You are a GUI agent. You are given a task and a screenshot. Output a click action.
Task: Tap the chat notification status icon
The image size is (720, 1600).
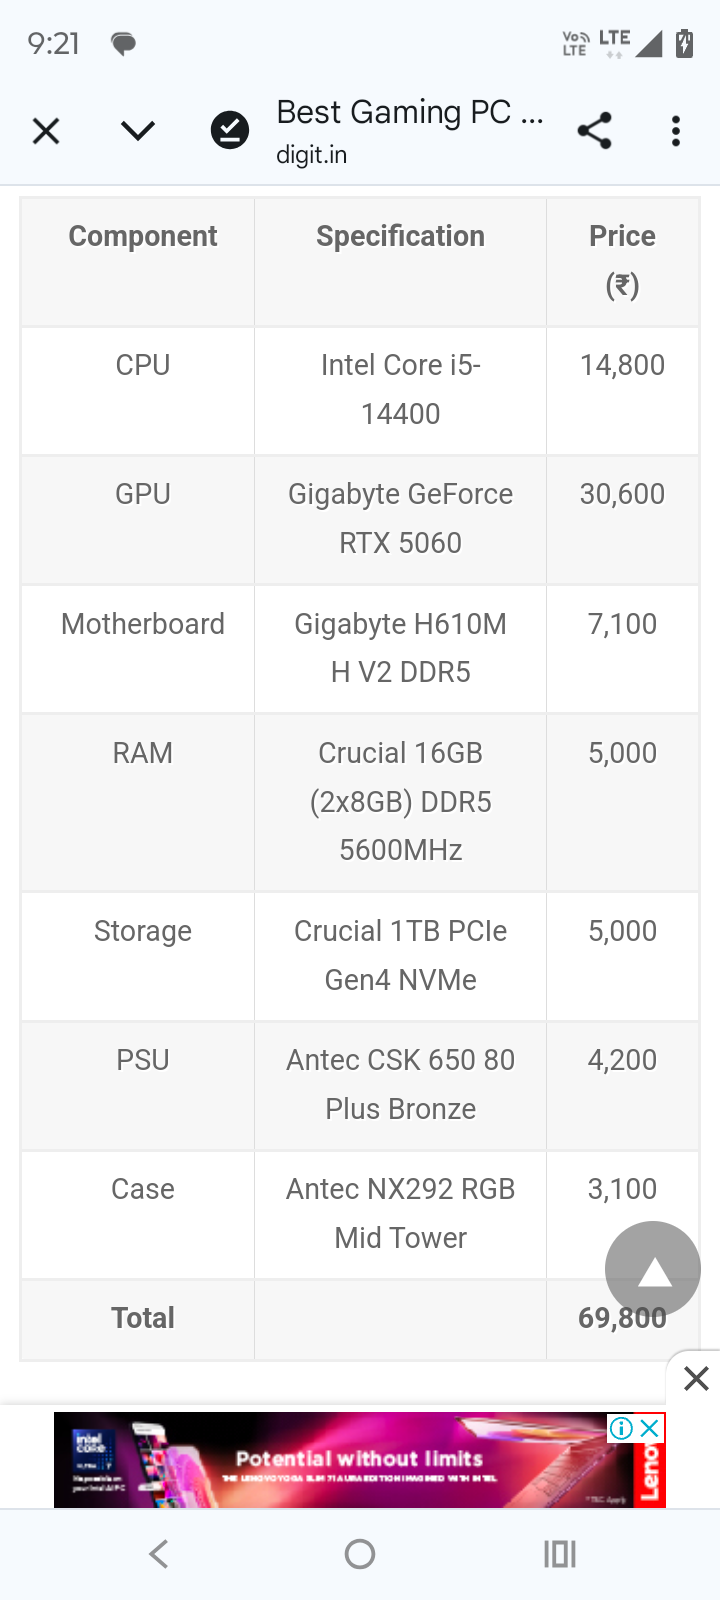click(123, 44)
